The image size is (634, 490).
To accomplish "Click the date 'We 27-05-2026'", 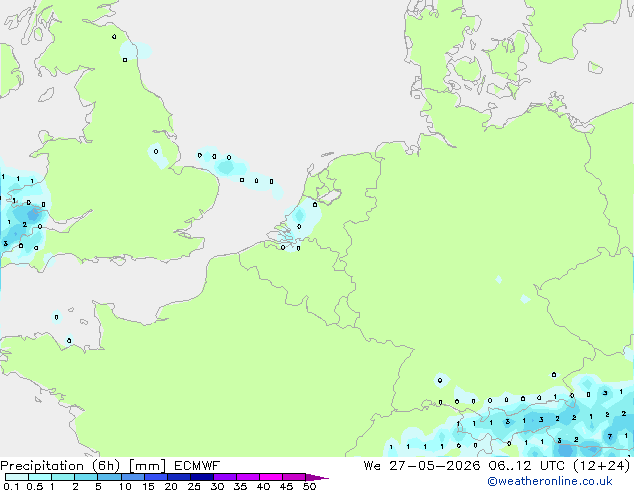I will [x=422, y=466].
